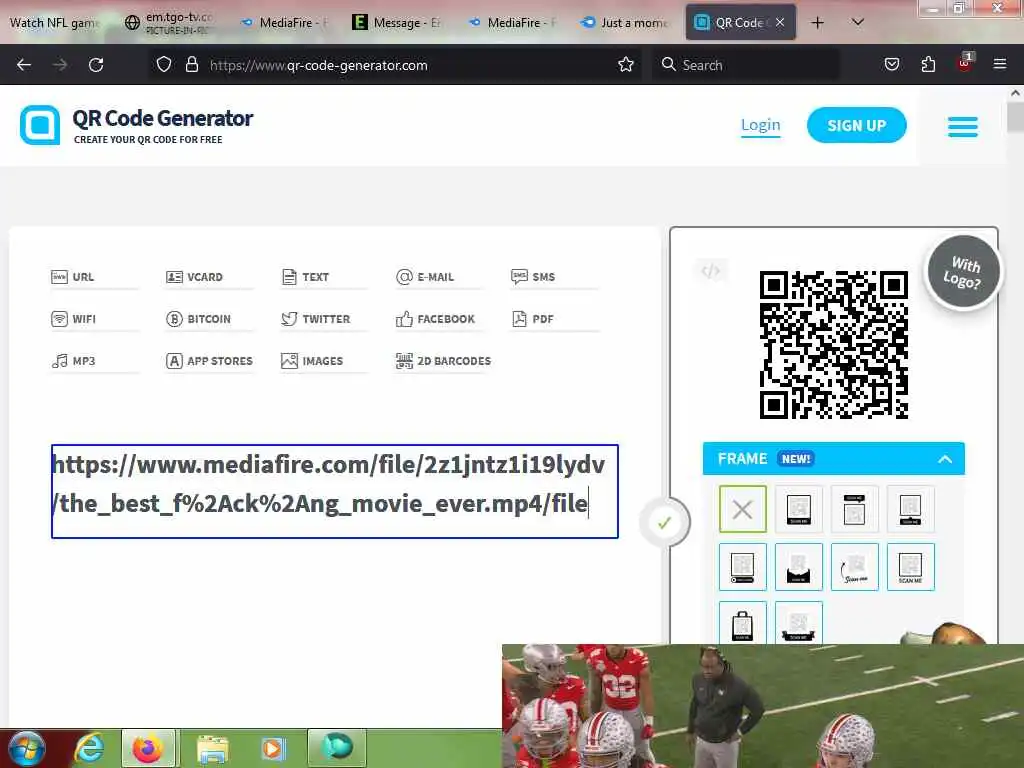The height and width of the screenshot is (768, 1024).
Task: Open the uBlock extension icon
Action: pos(965,63)
